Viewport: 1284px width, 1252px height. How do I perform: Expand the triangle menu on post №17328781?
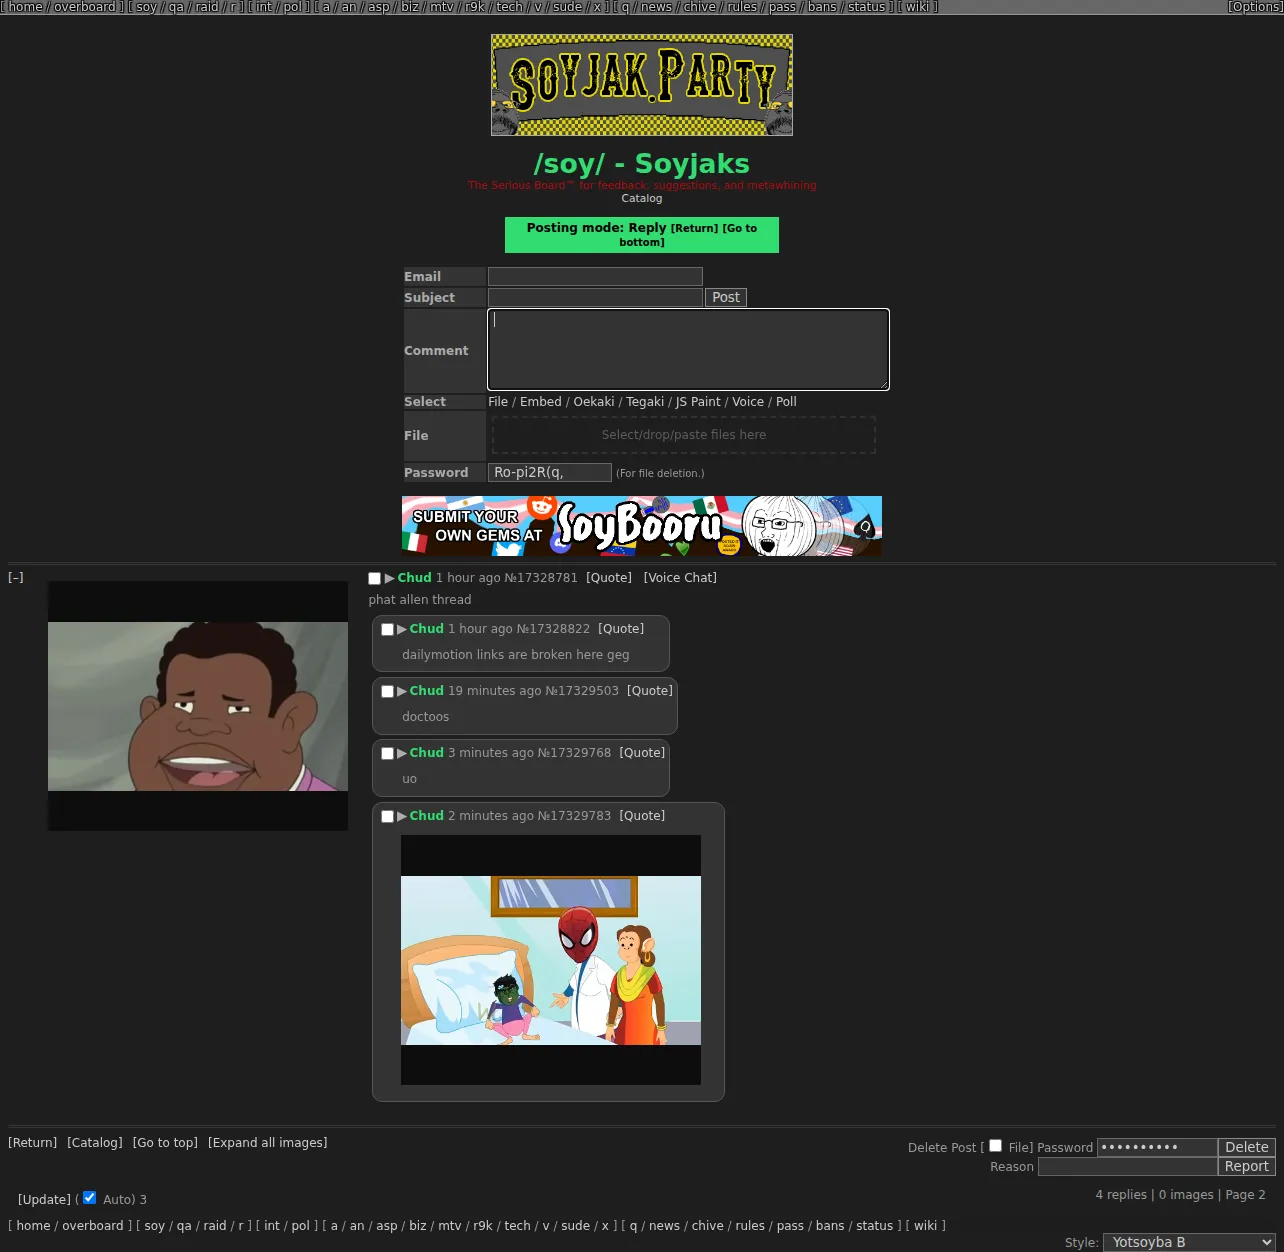(390, 578)
